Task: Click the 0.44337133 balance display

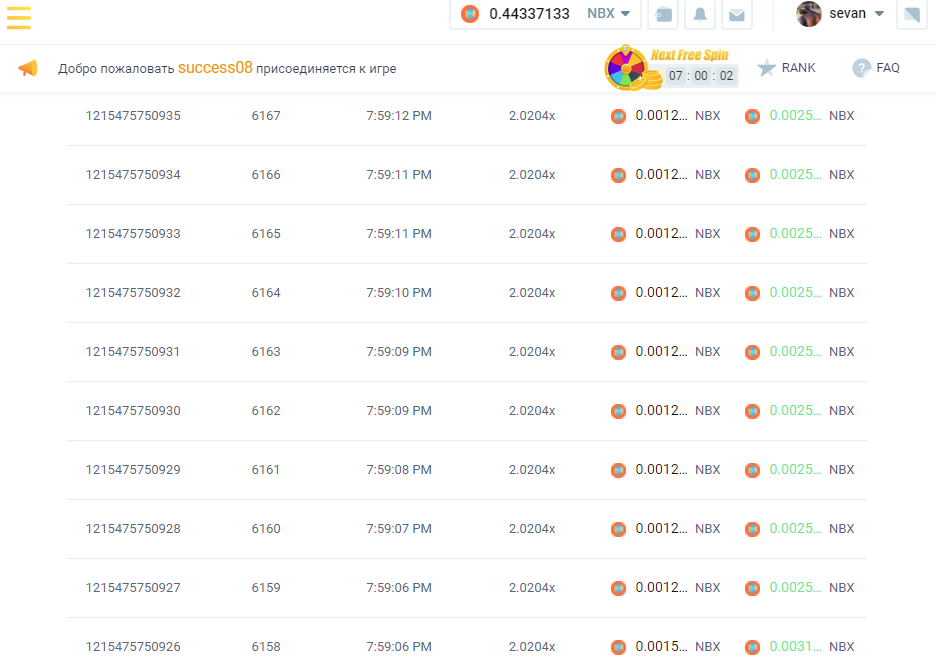Action: tap(529, 14)
